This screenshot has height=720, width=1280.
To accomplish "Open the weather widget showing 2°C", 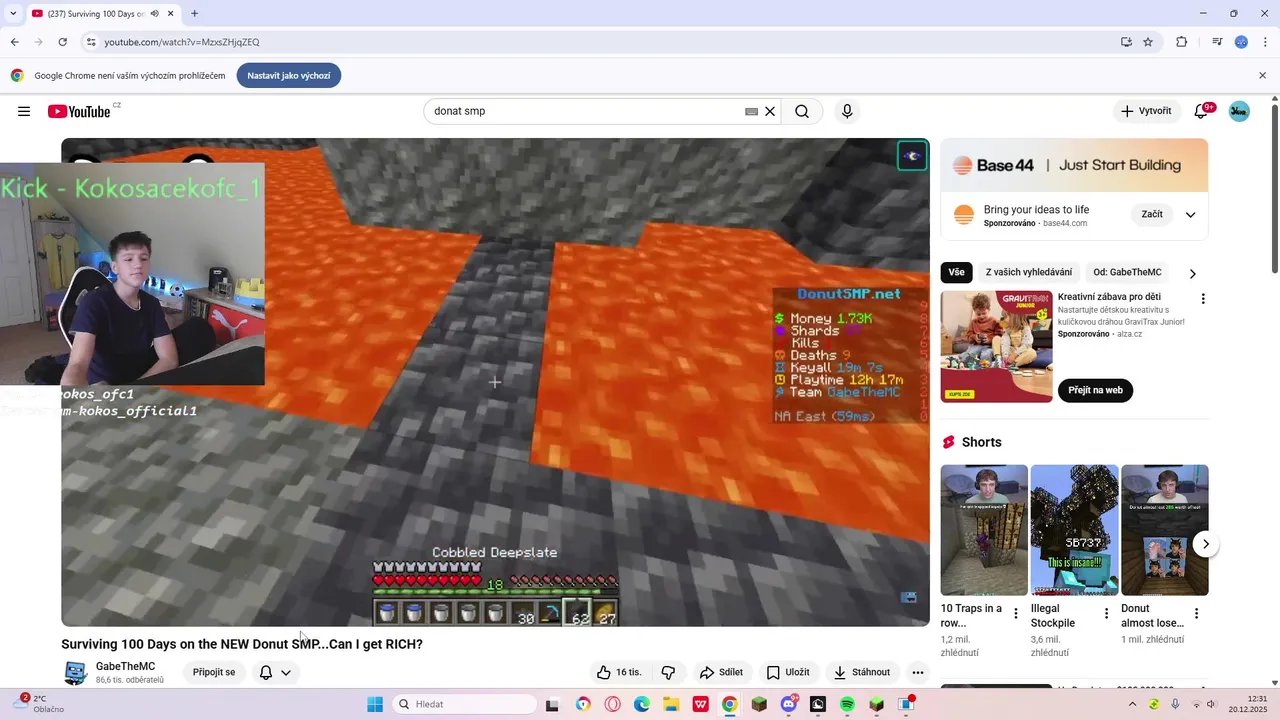I will point(39,704).
